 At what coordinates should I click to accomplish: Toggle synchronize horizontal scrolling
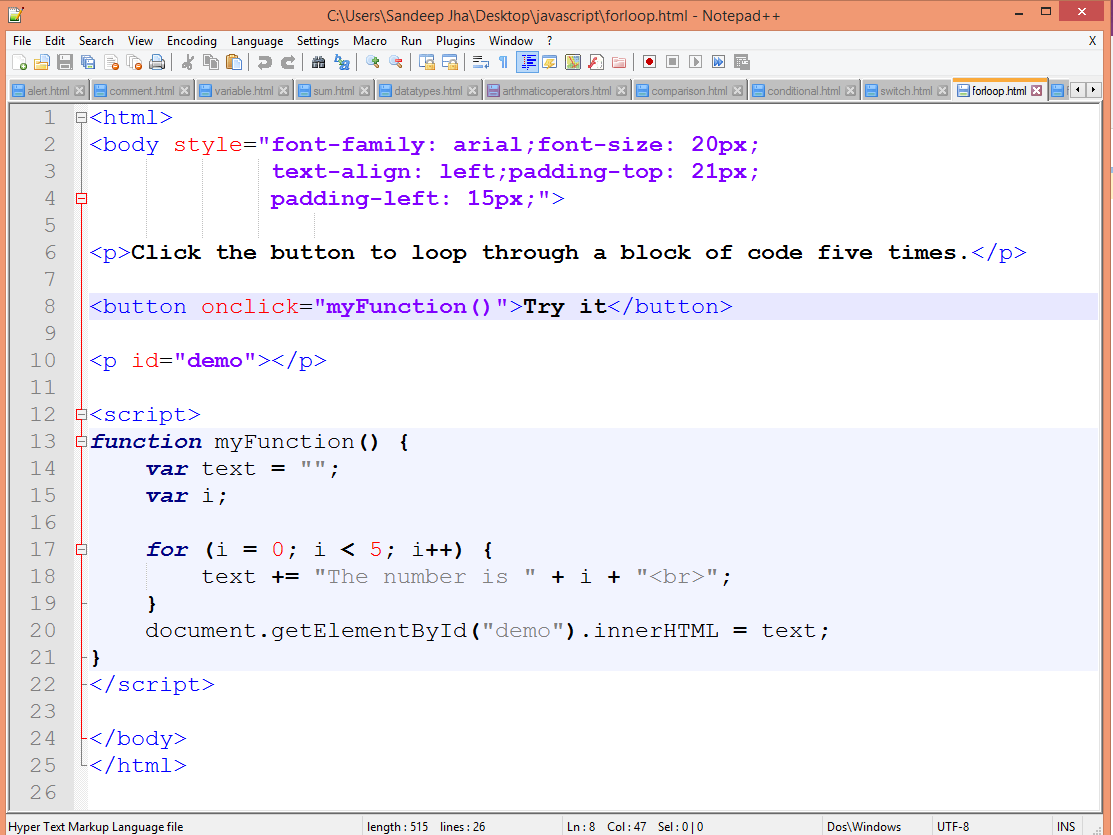pyautogui.click(x=449, y=62)
